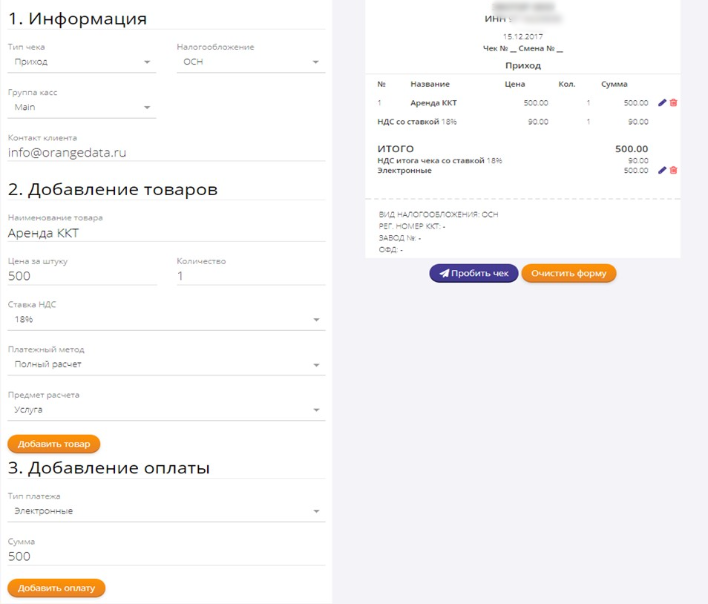Delete the Электронные payment with trash icon
This screenshot has height=604, width=708.
pyautogui.click(x=673, y=170)
